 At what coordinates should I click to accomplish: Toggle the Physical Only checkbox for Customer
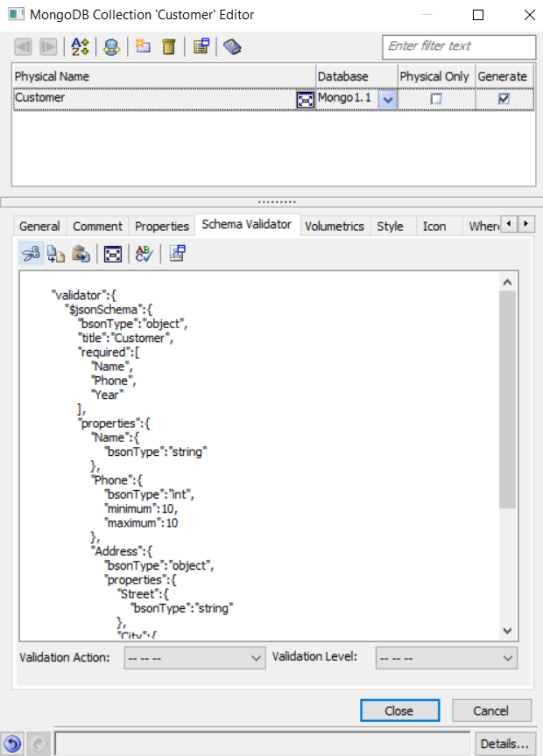[x=436, y=99]
